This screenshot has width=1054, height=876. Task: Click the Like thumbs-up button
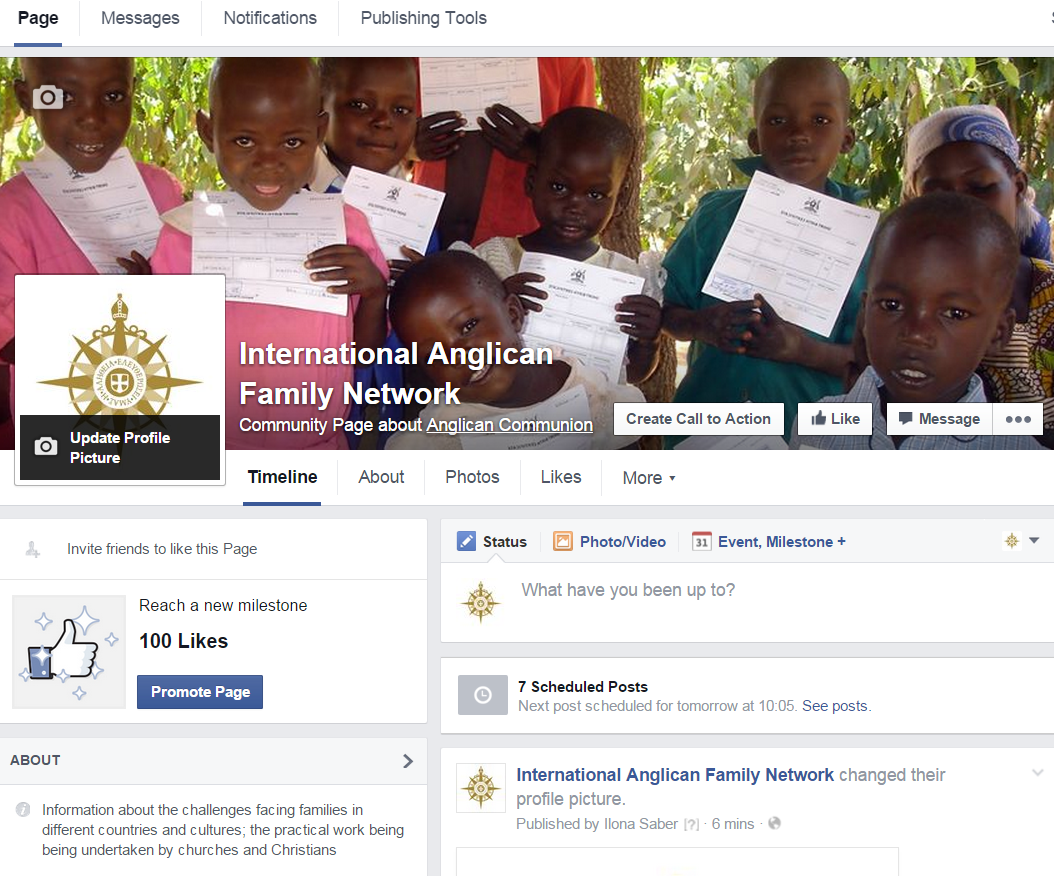tap(835, 419)
